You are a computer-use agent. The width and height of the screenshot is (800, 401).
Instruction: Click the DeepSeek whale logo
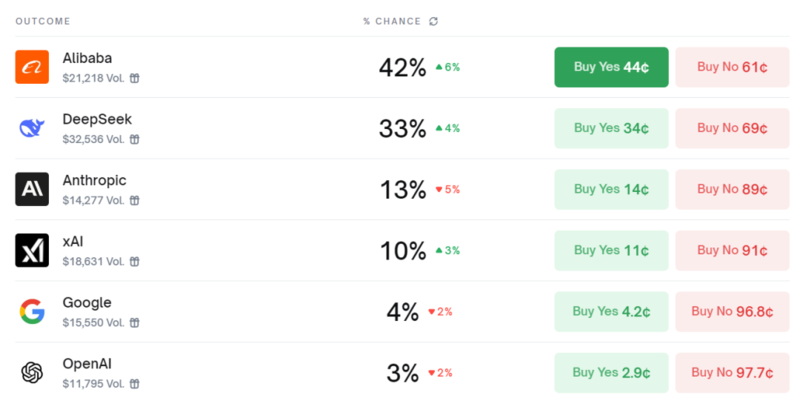tap(32, 128)
